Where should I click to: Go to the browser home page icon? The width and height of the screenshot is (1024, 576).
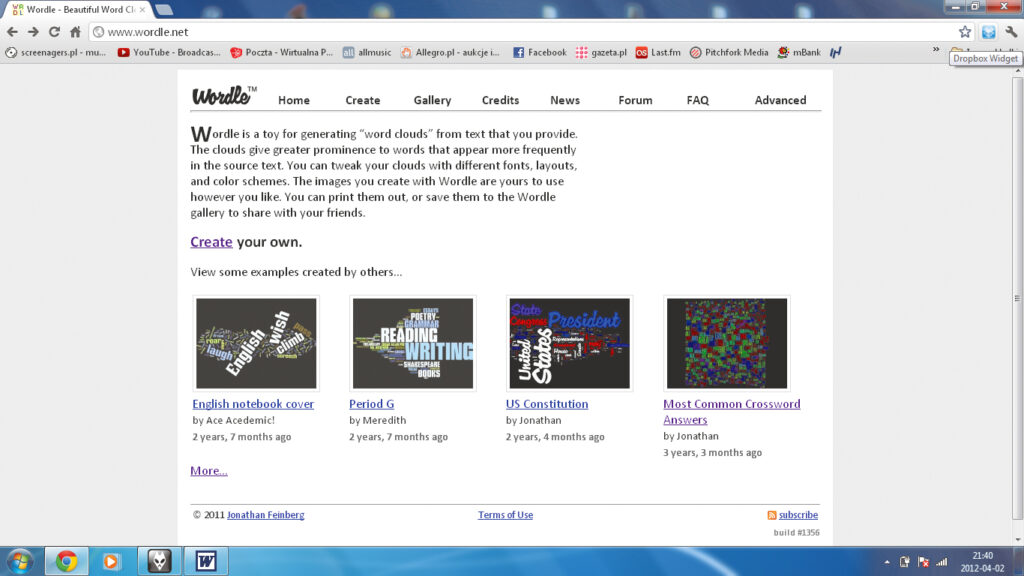pos(75,32)
